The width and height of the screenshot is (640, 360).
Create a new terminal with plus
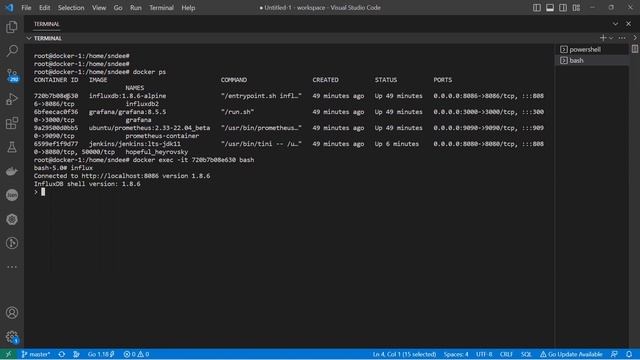tap(603, 38)
